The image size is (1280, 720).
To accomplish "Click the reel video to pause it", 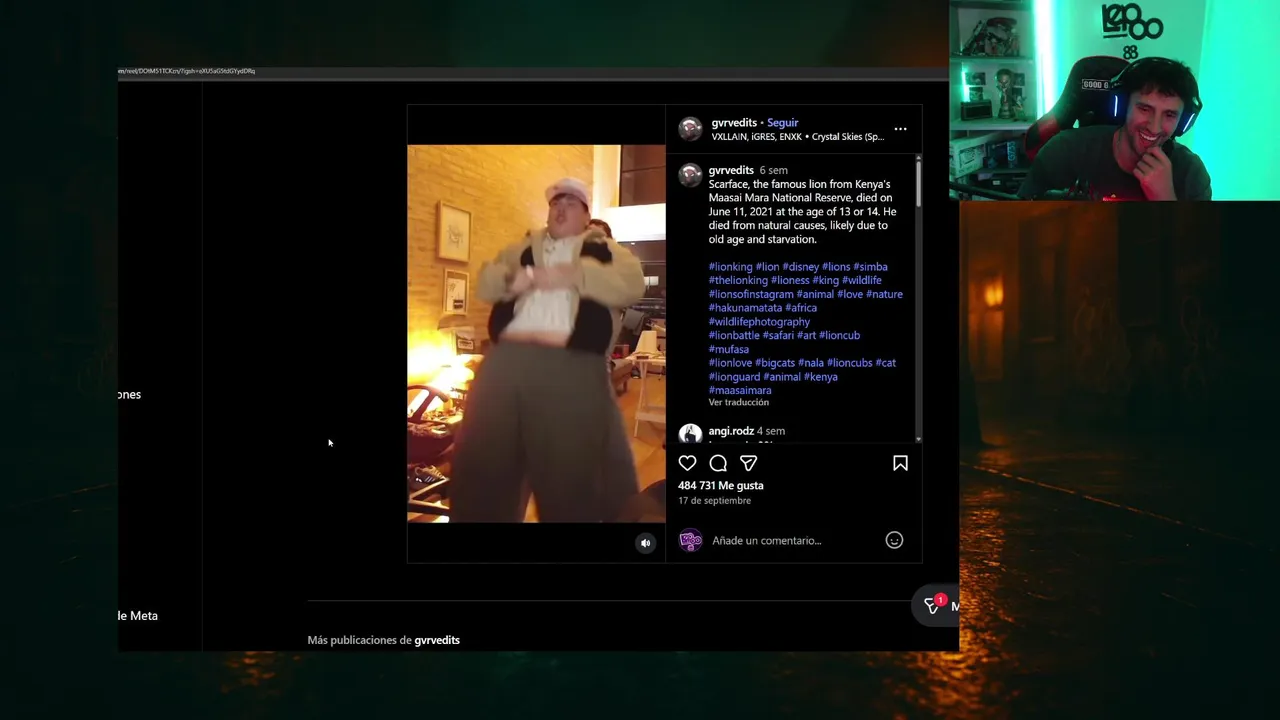I will [536, 333].
